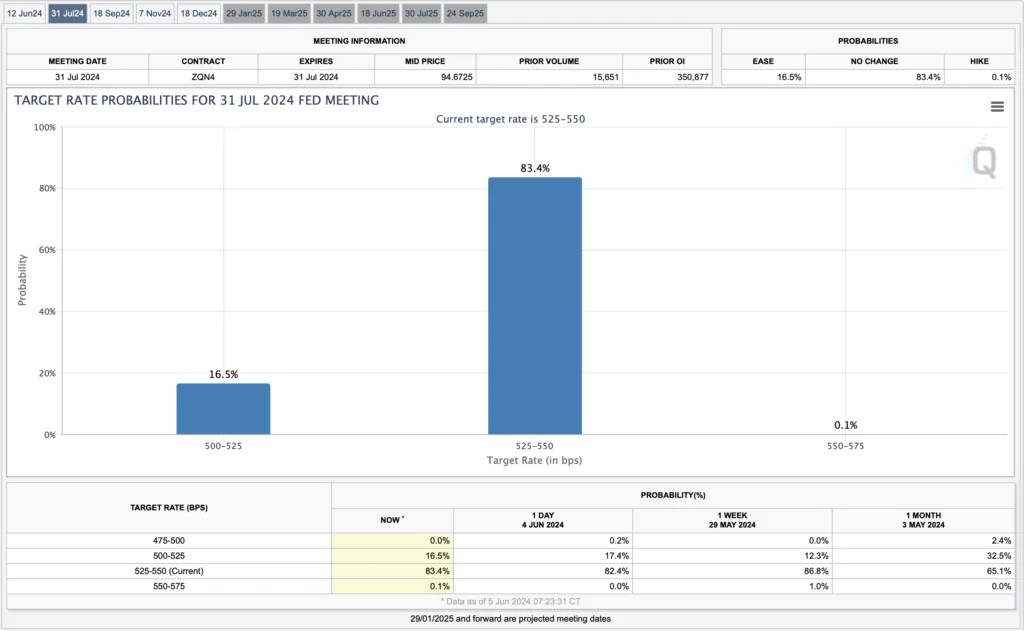Choose the 18 Jun25 meeting tab

(378, 13)
